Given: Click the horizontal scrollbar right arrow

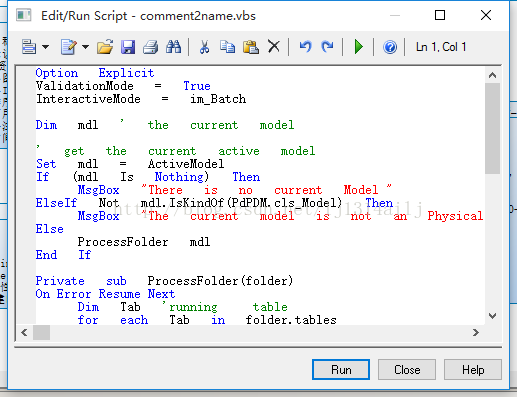Looking at the screenshot, I should pyautogui.click(x=476, y=332).
